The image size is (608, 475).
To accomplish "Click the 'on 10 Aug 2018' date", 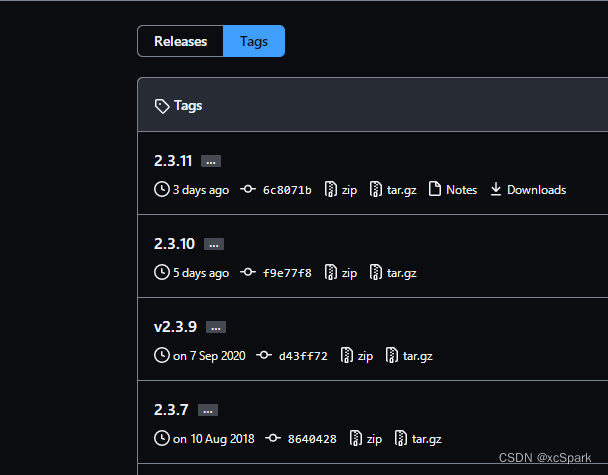I will (x=214, y=439).
